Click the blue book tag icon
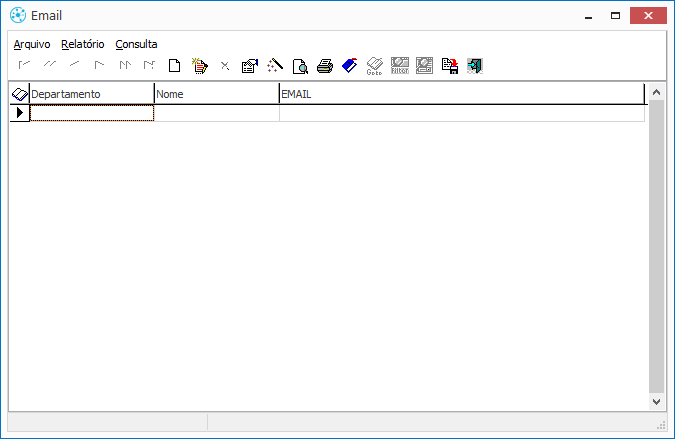 [350, 66]
